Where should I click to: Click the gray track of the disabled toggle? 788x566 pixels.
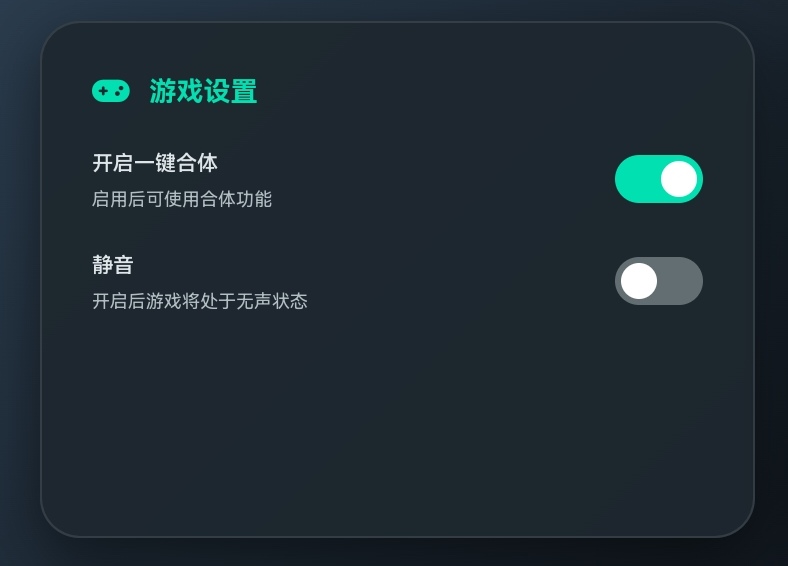[682, 281]
